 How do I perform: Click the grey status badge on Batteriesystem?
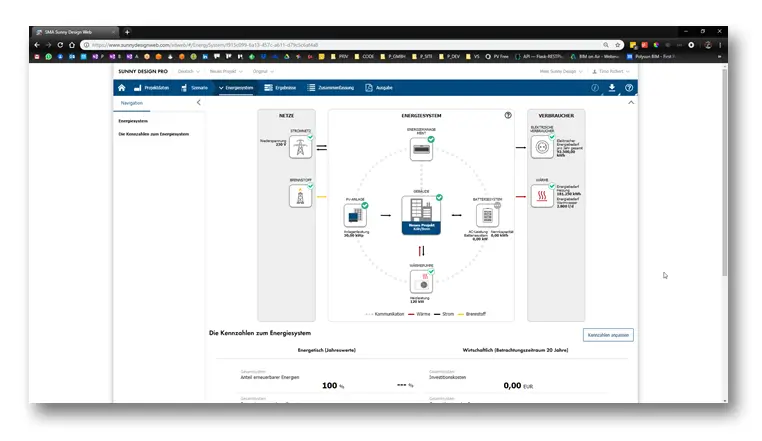(497, 205)
